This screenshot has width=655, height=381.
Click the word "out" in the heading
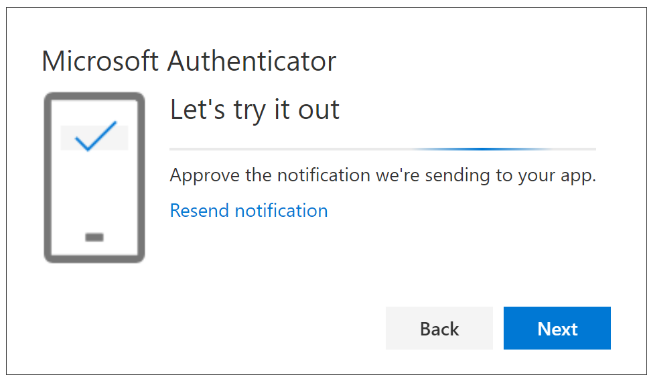pyautogui.click(x=318, y=110)
